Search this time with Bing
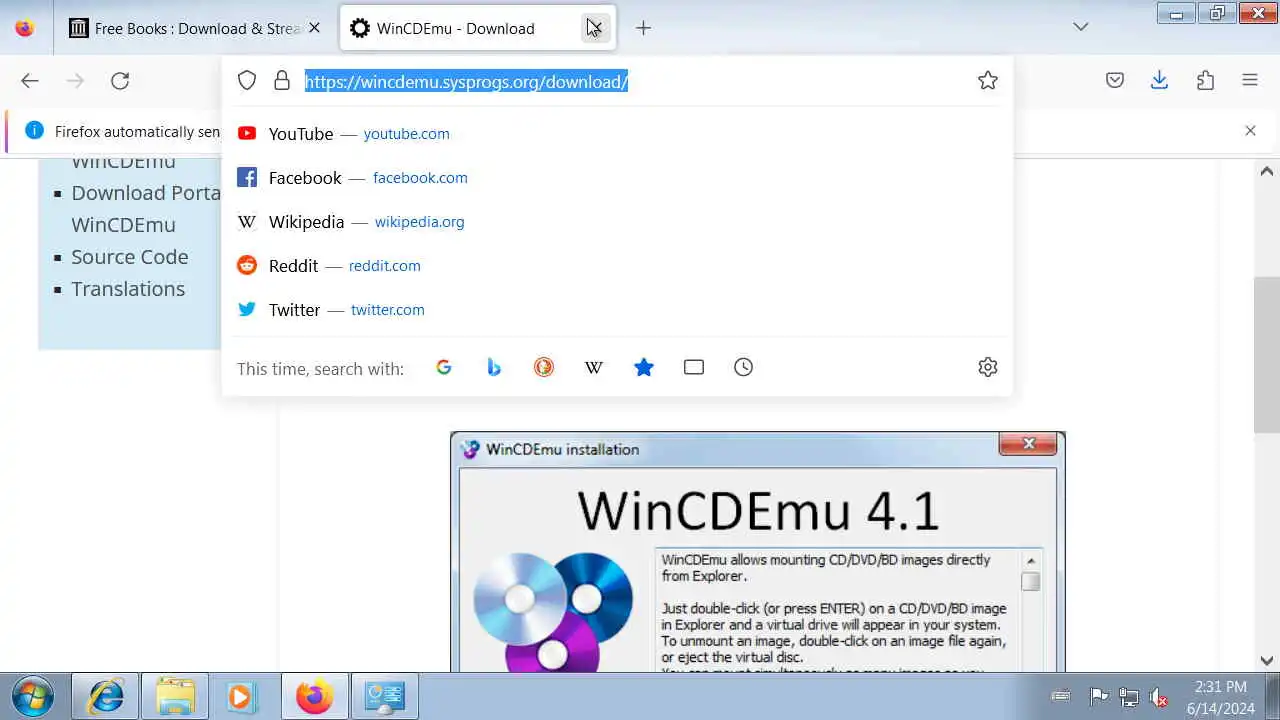Viewport: 1280px width, 720px height. point(494,368)
